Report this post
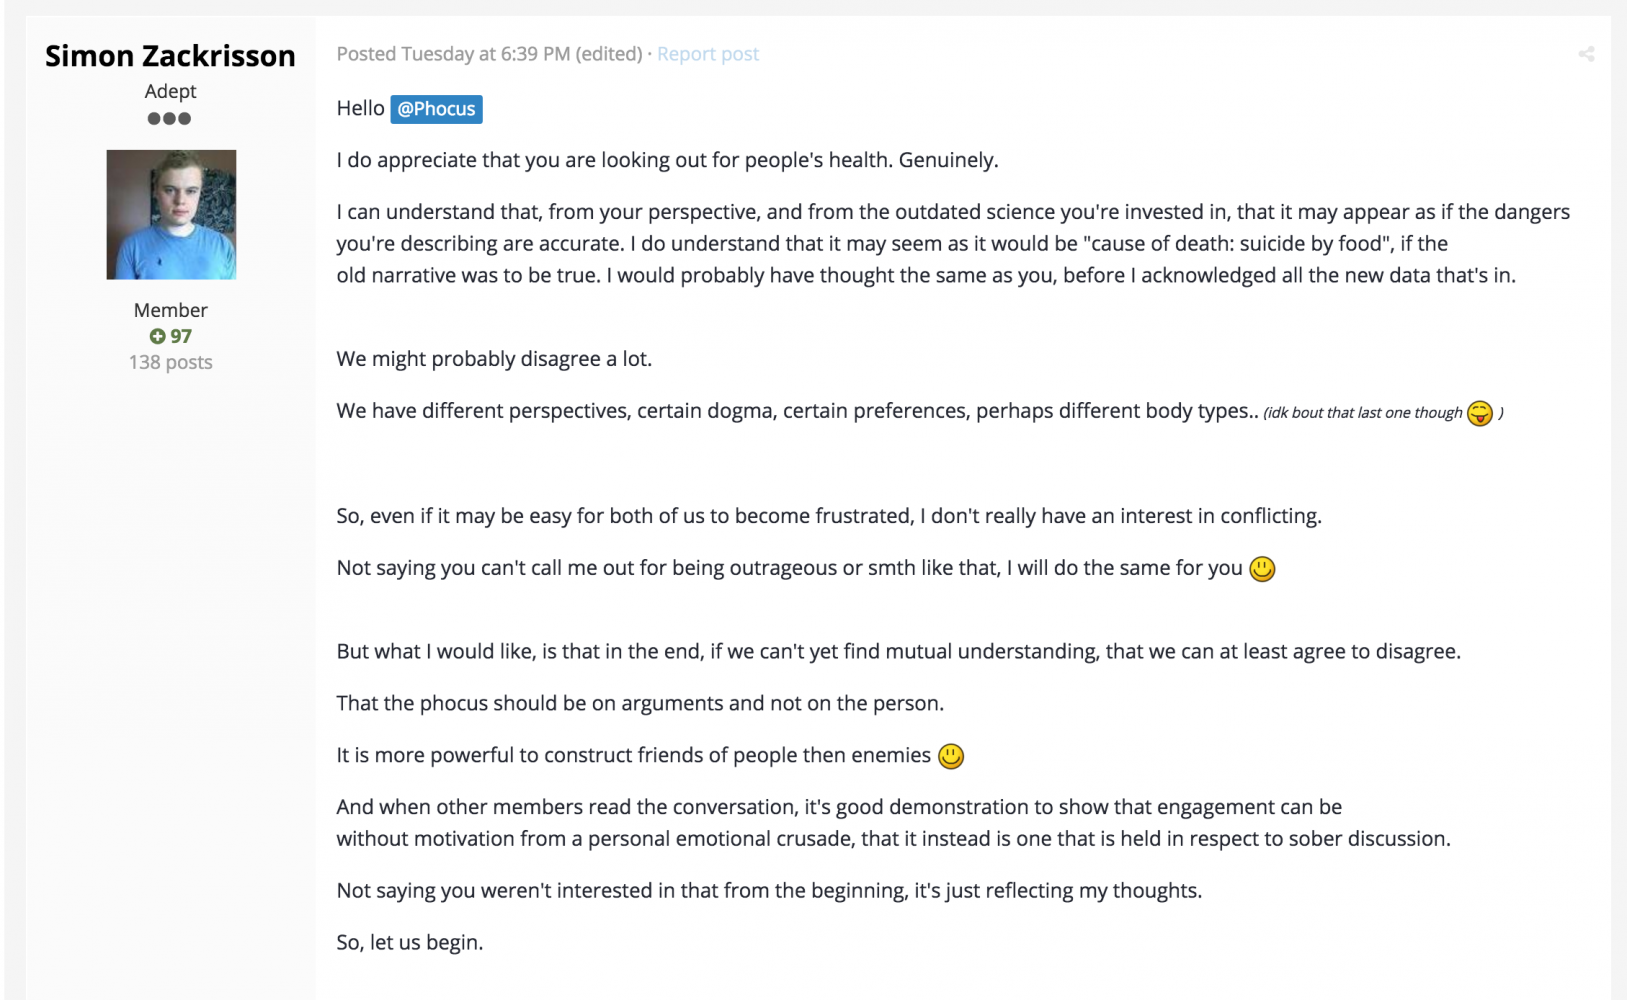The width and height of the screenshot is (1627, 1000). 708,54
